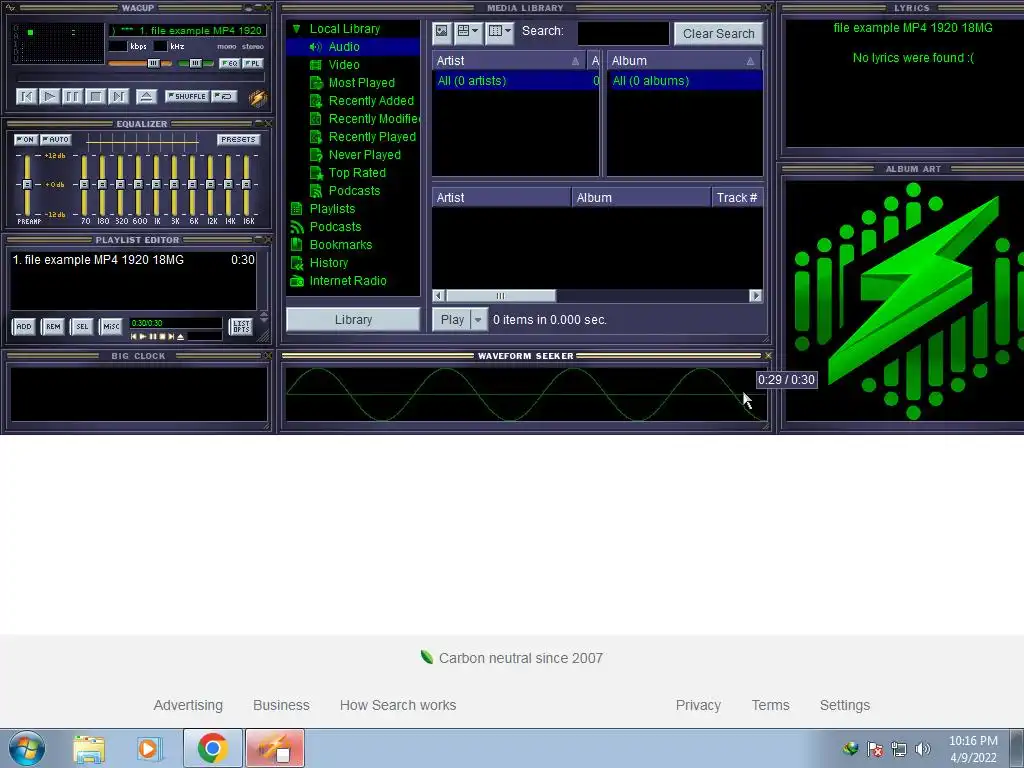
Task: Open Recently Added view
Action: [371, 101]
